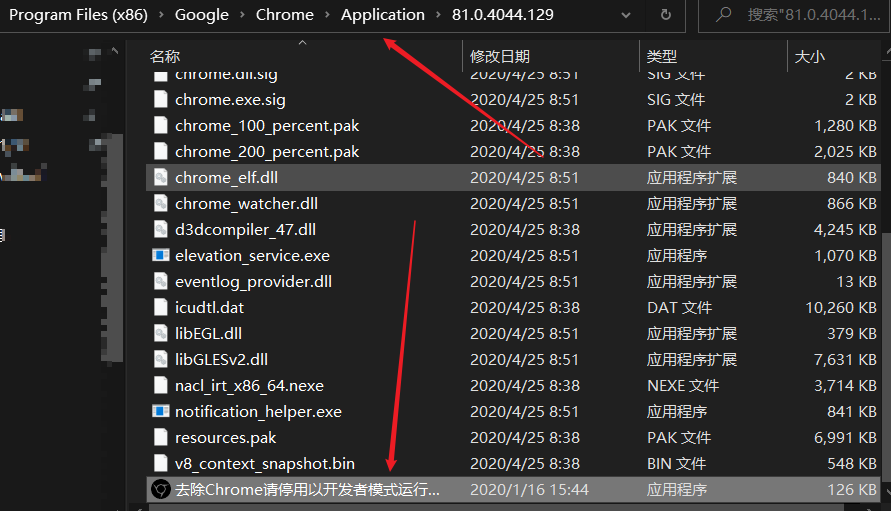Expand the chevron after Chrome breadcrumb

click(x=327, y=16)
